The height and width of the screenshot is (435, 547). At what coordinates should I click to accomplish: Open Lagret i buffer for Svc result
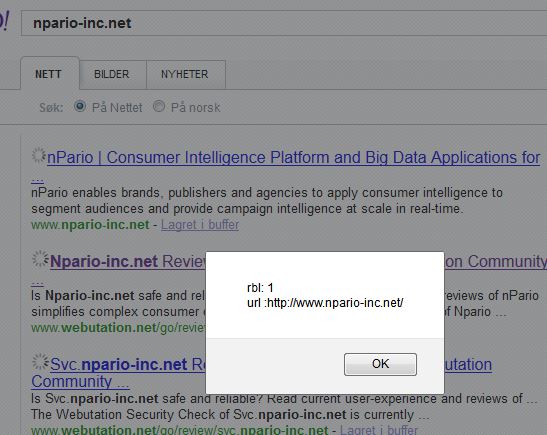pyautogui.click(x=379, y=430)
